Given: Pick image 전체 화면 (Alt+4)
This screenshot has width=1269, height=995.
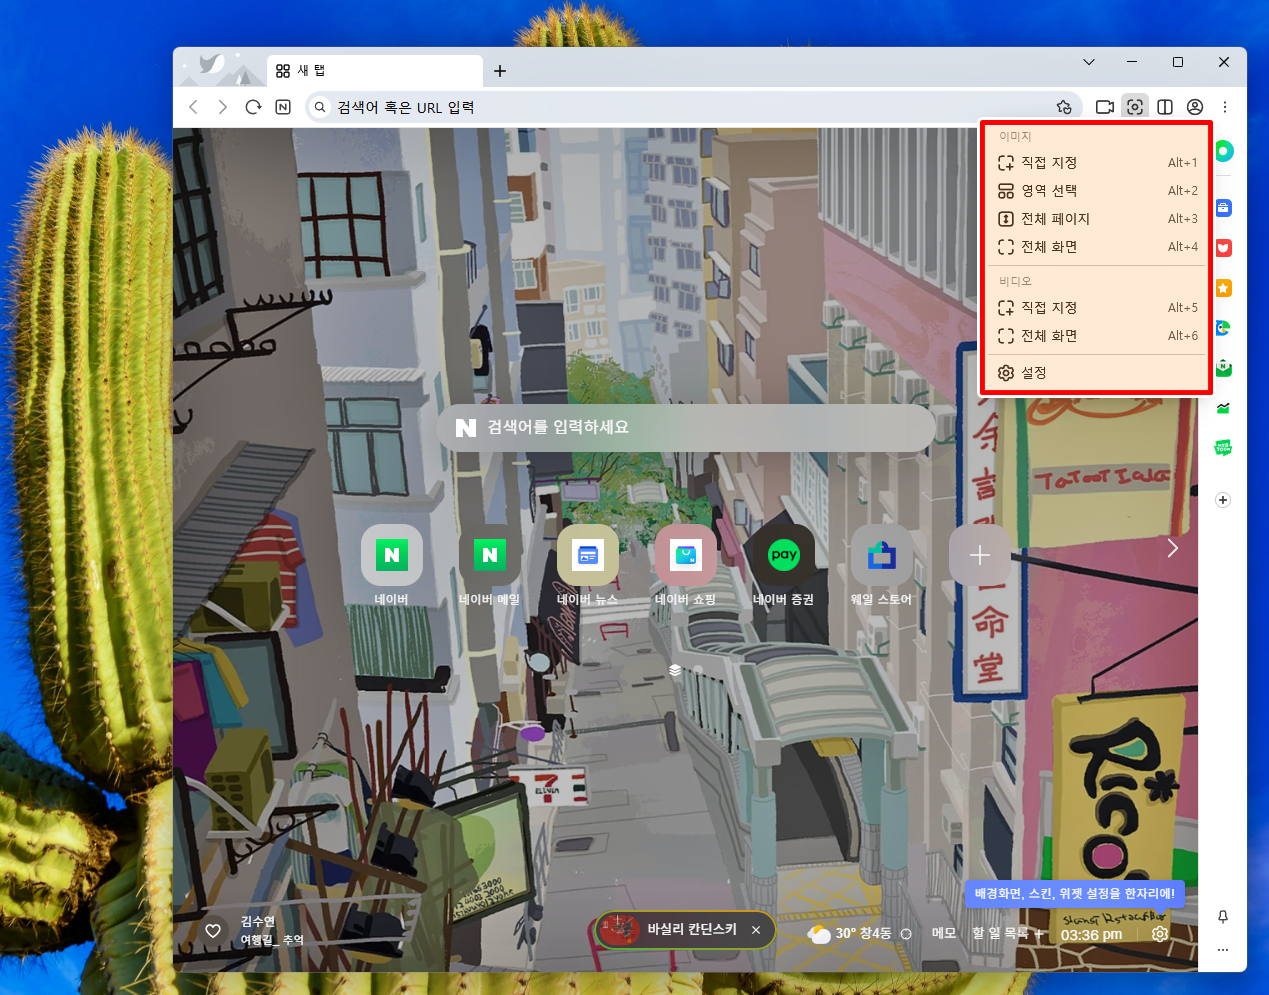Looking at the screenshot, I should (x=1097, y=247).
